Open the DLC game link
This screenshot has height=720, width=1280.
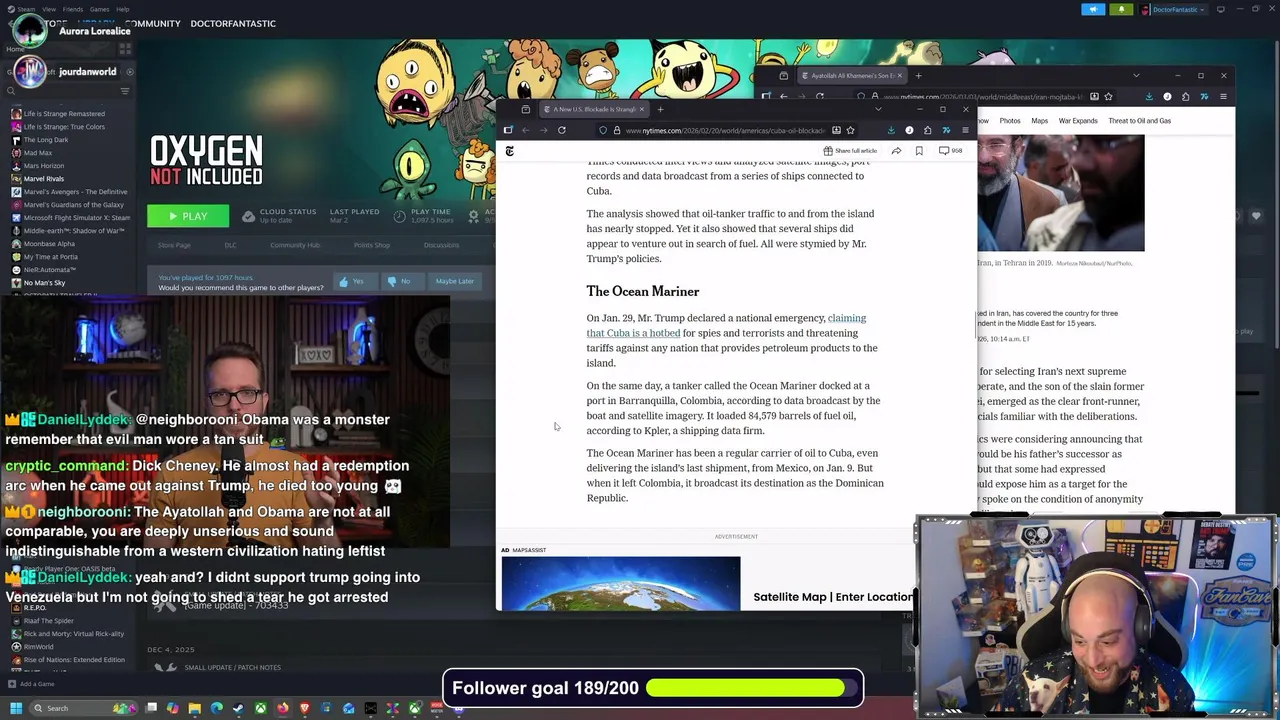pos(230,245)
